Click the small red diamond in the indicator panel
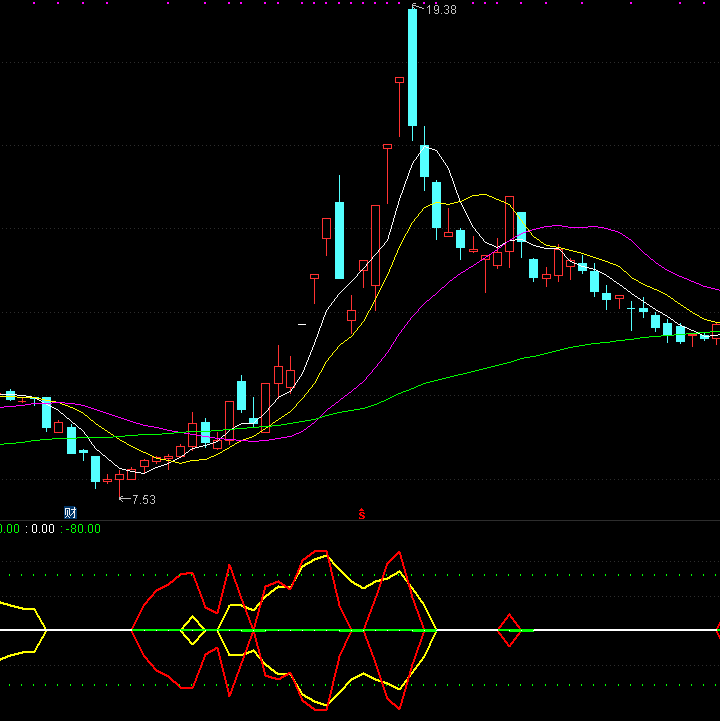The image size is (720, 721). [x=509, y=630]
